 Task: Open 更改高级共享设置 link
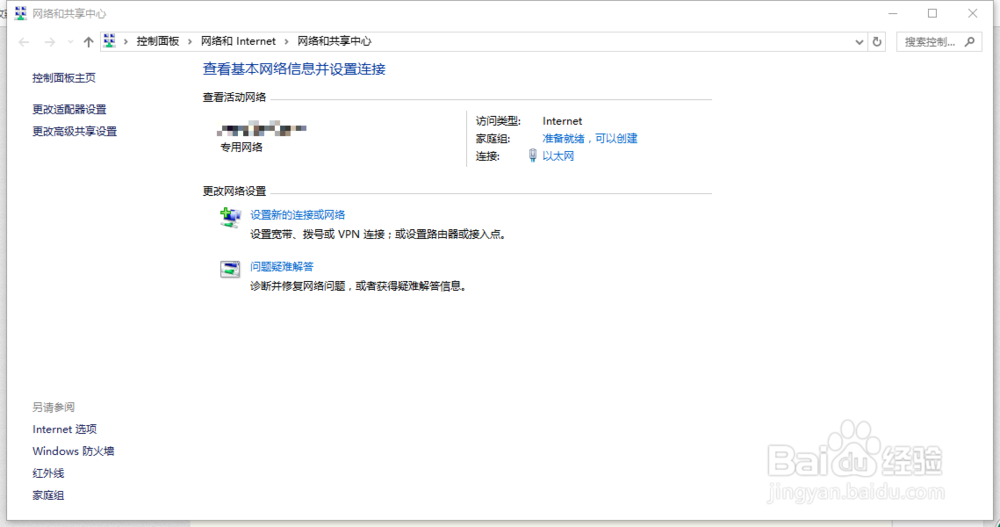tap(75, 131)
